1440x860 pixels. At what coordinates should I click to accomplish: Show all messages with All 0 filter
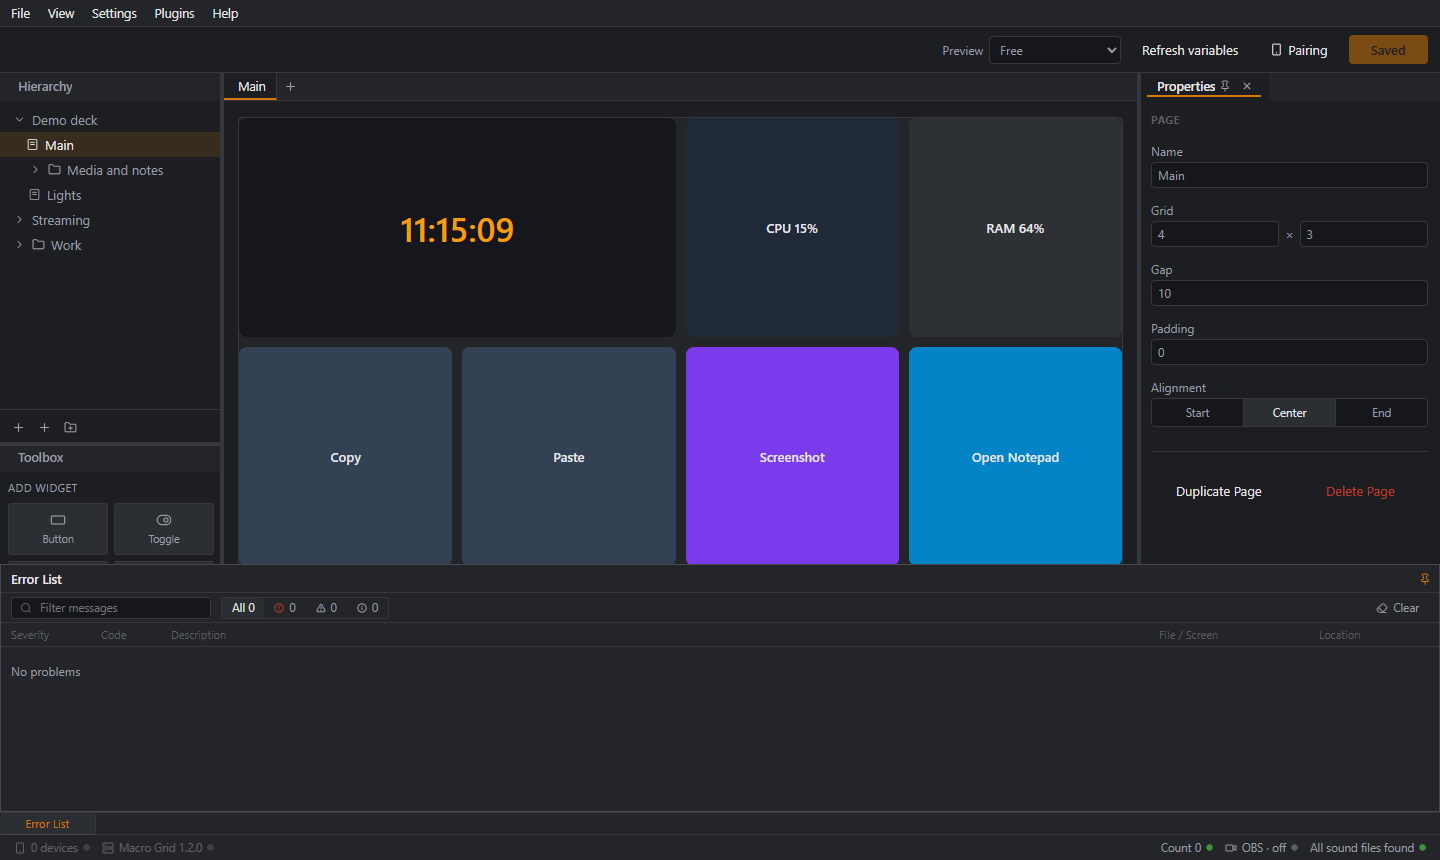tap(243, 608)
